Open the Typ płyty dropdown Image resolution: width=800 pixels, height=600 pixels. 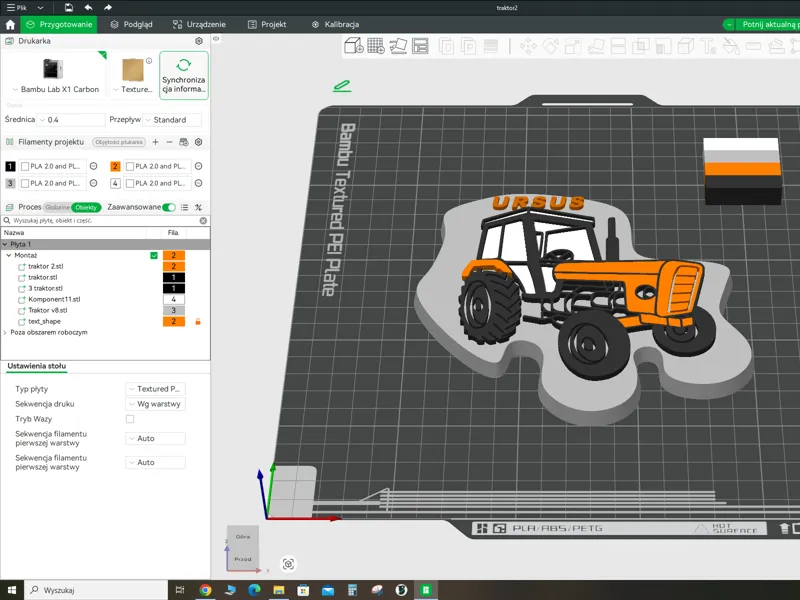(156, 389)
